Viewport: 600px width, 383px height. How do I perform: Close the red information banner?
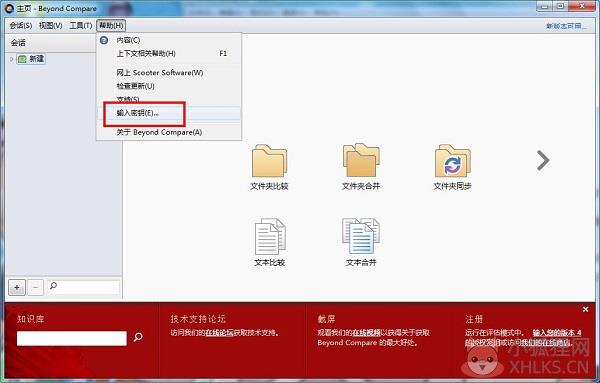point(585,309)
